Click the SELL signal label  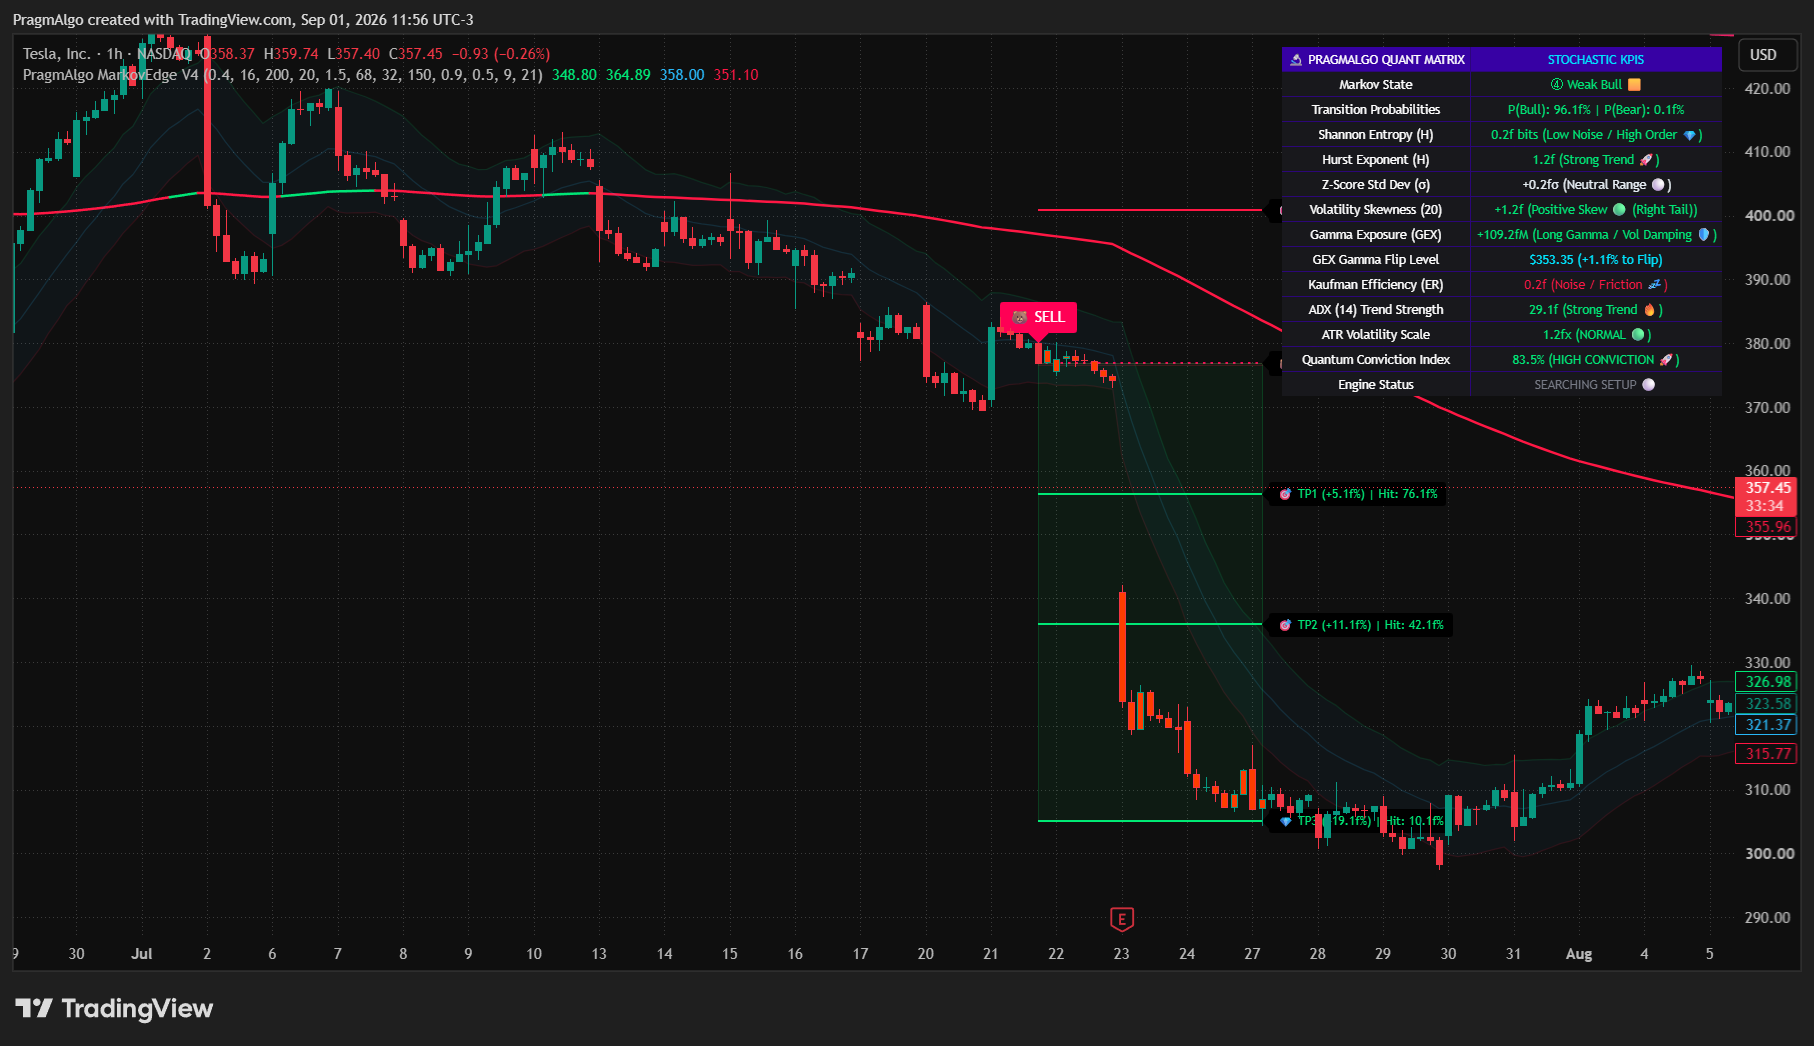pos(1038,317)
